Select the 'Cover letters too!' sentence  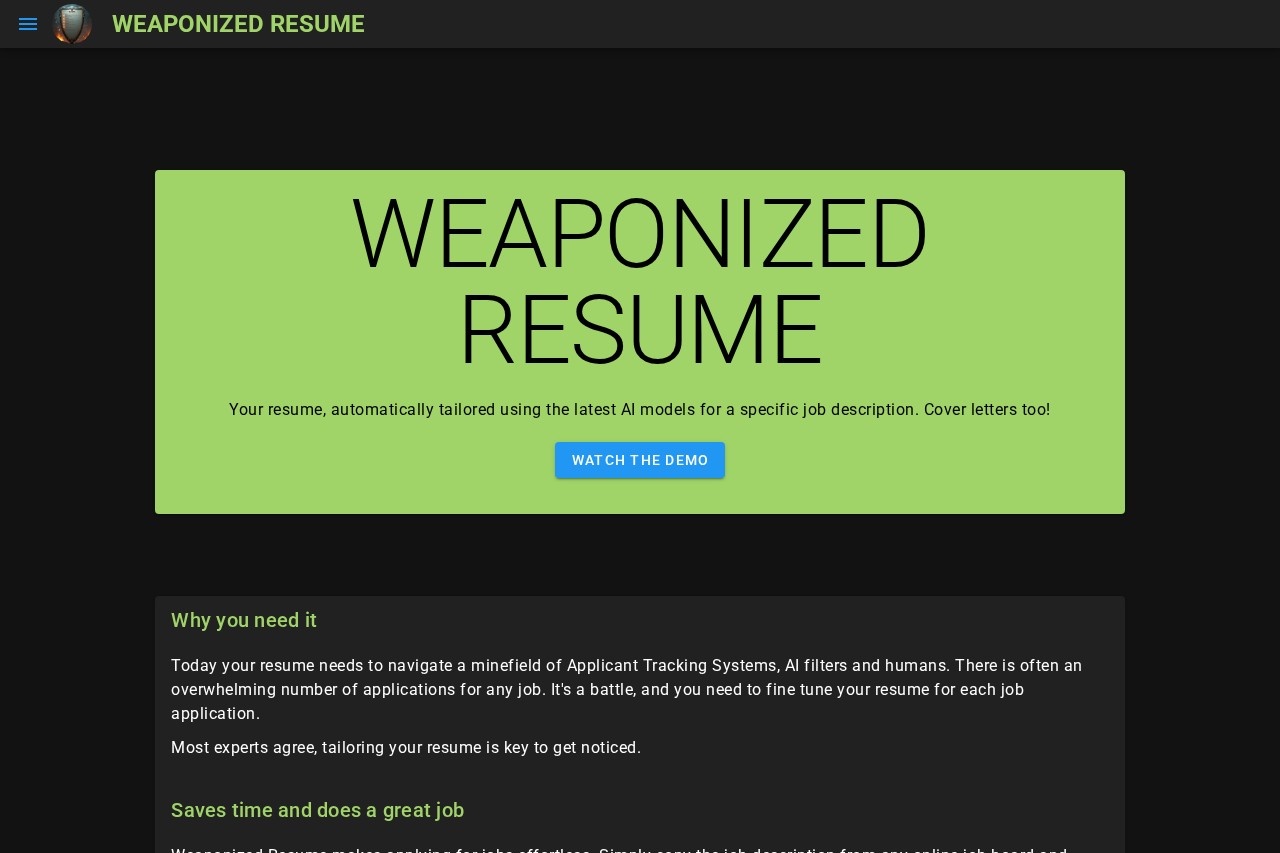click(986, 410)
